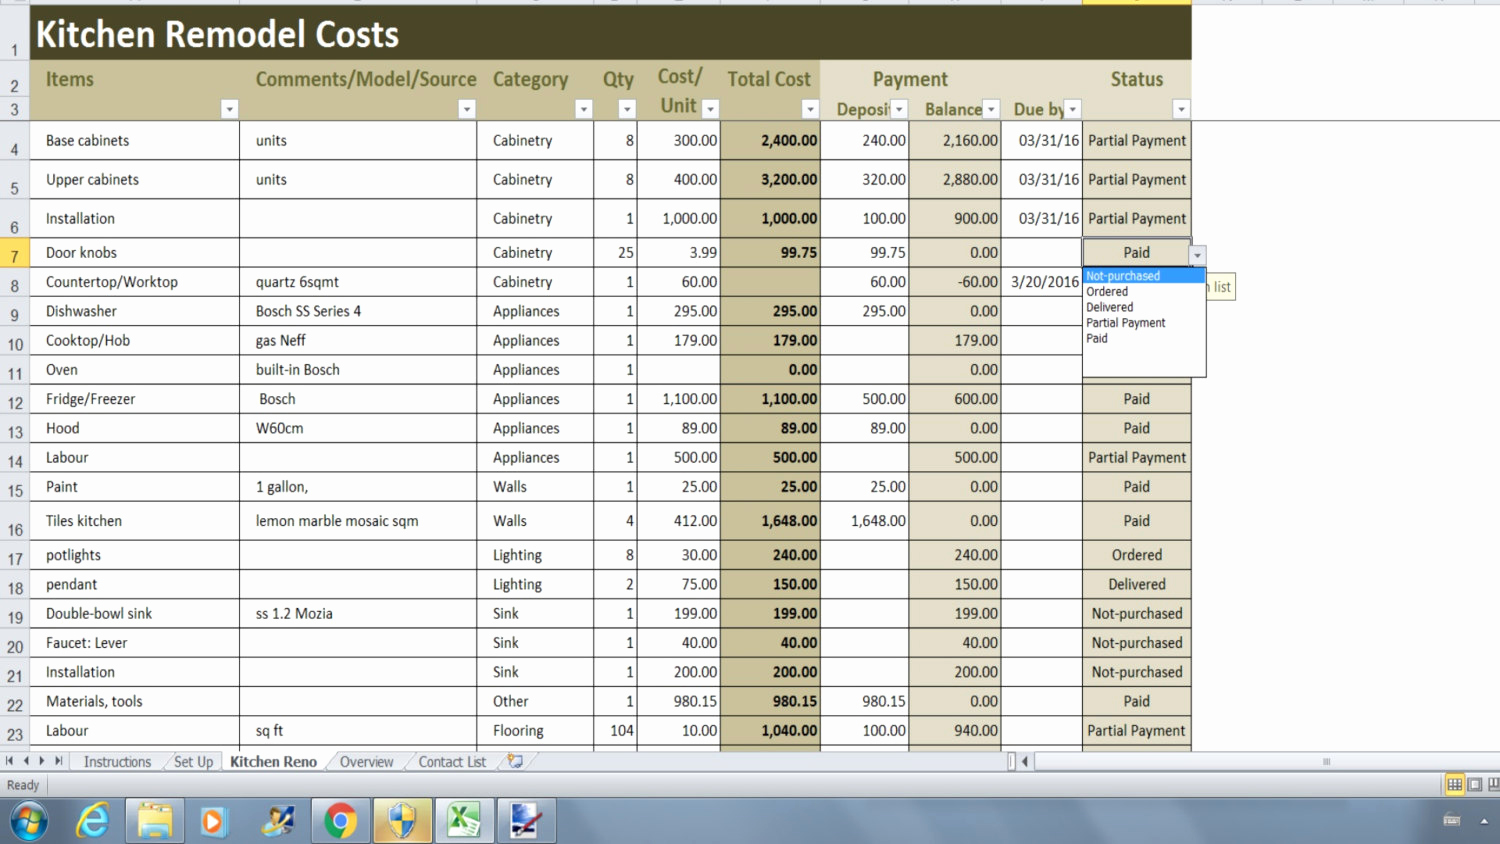Select the '980.15' deposit cell
Viewport: 1500px width, 844px height.
coord(865,702)
